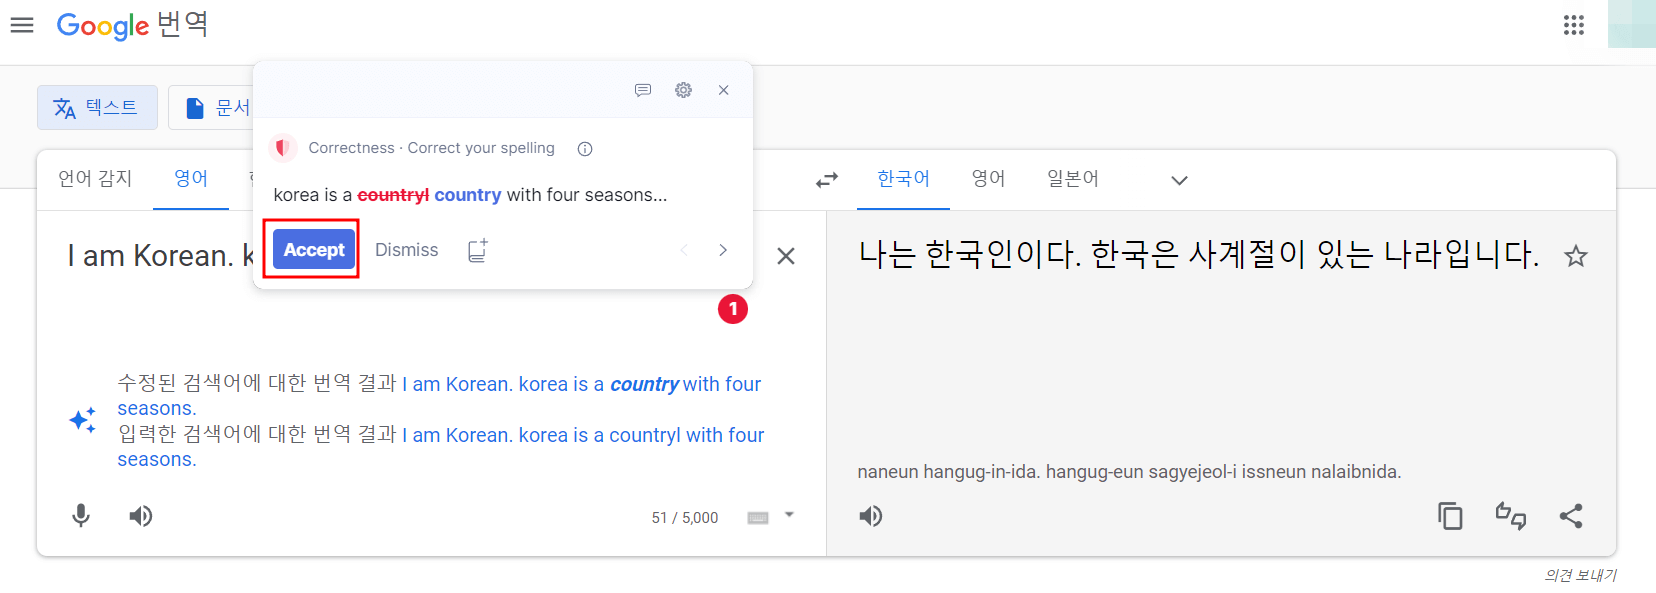Click original query link containing countryl
The width and height of the screenshot is (1656, 593).
pos(441,447)
